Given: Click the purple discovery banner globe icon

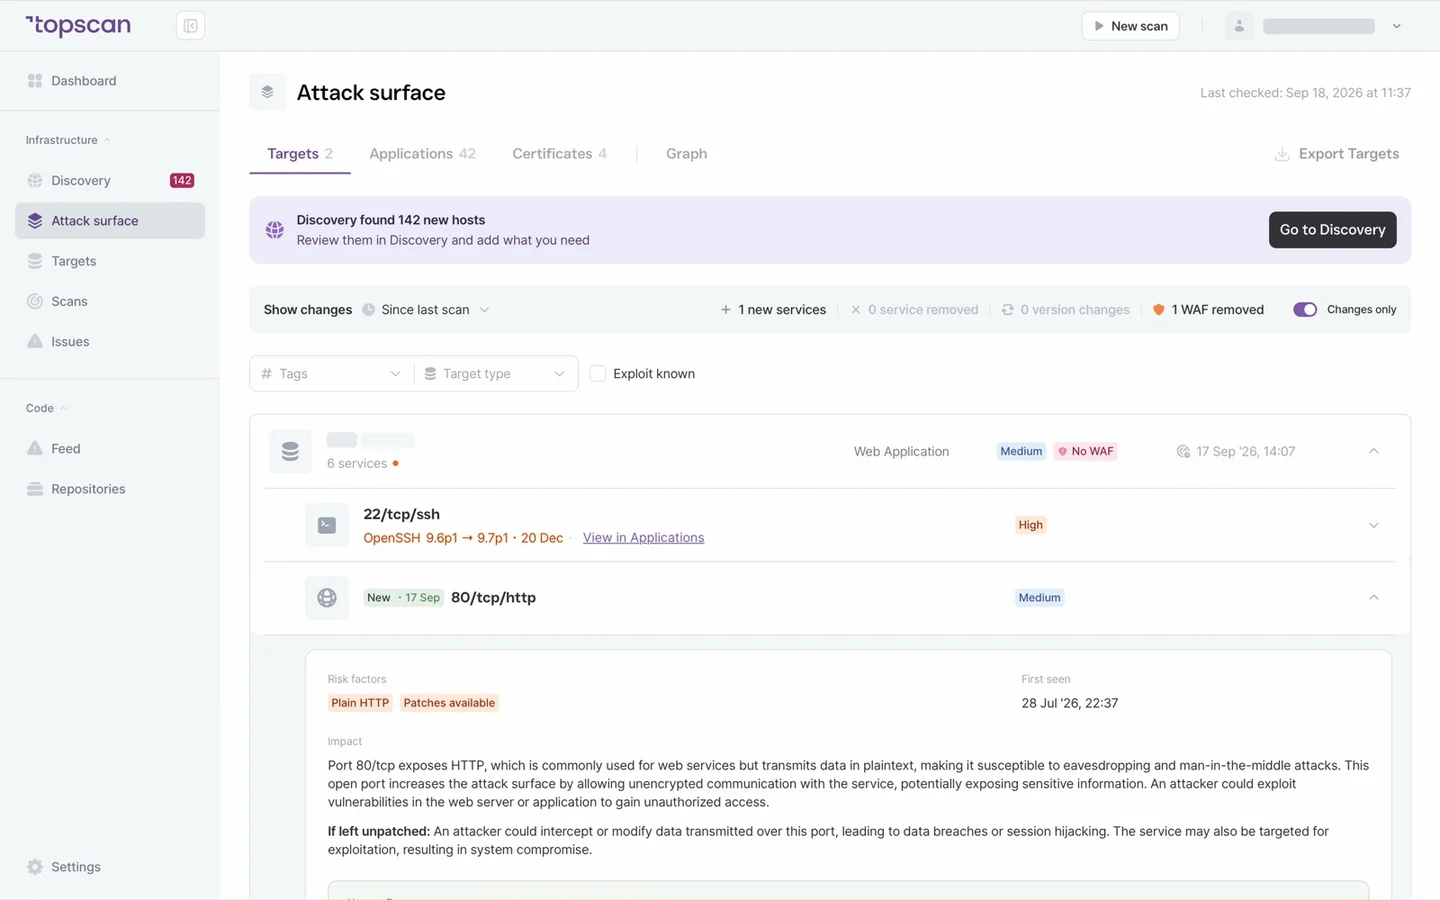Looking at the screenshot, I should coord(274,230).
